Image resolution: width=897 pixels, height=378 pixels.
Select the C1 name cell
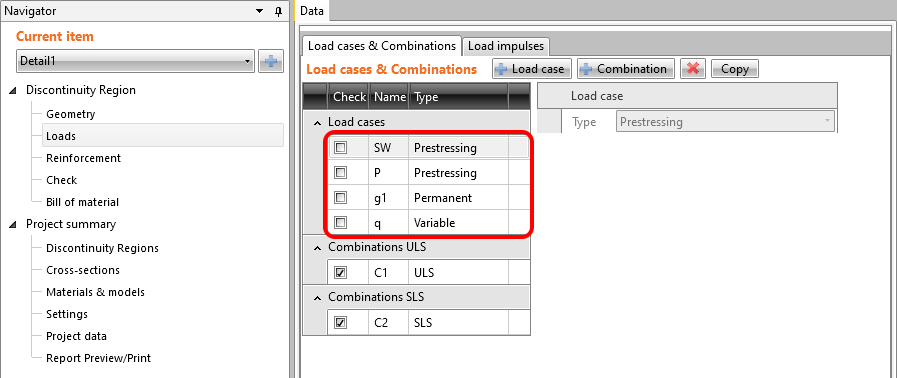[x=388, y=273]
